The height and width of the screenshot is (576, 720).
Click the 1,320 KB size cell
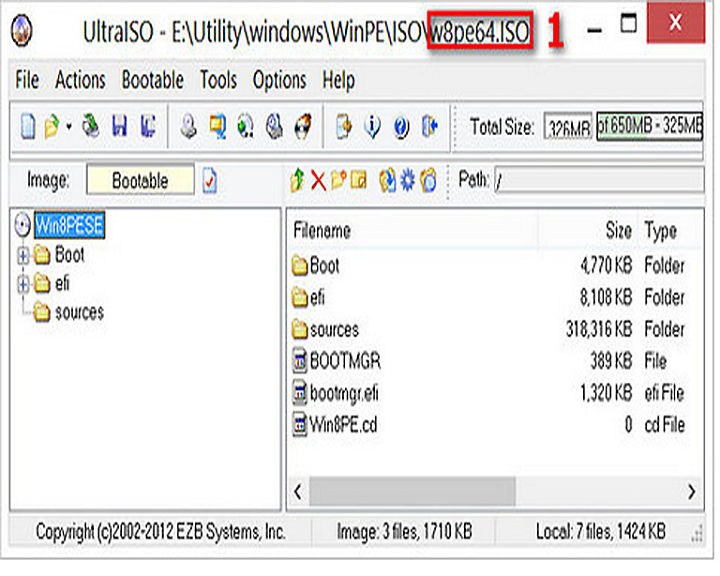[606, 393]
